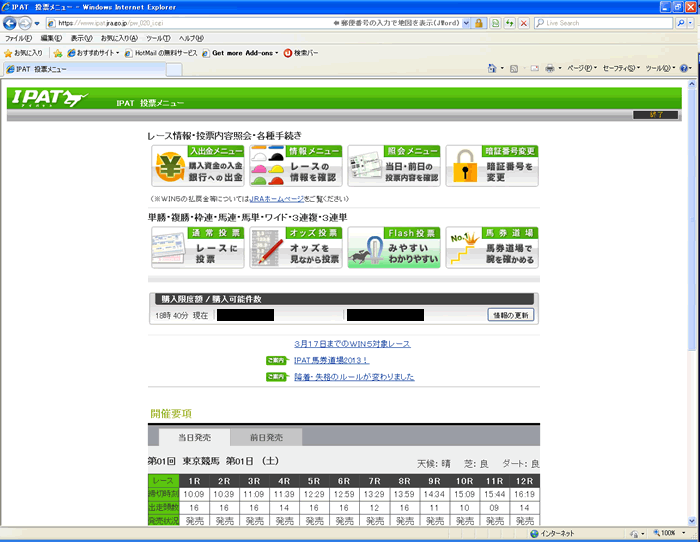Viewport: 700px width, 542px height.
Task: Open the recent pages dropdown arrow
Action: [37, 23]
